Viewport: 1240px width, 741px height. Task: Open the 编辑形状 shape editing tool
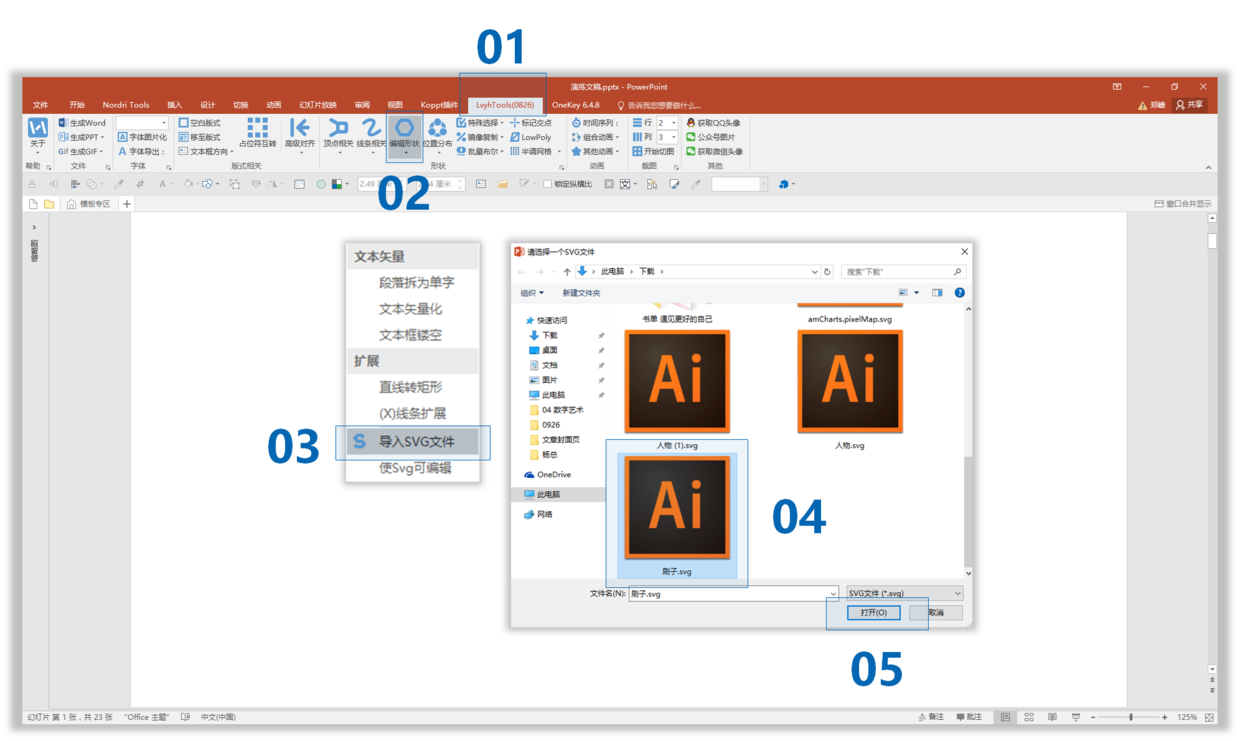click(404, 135)
